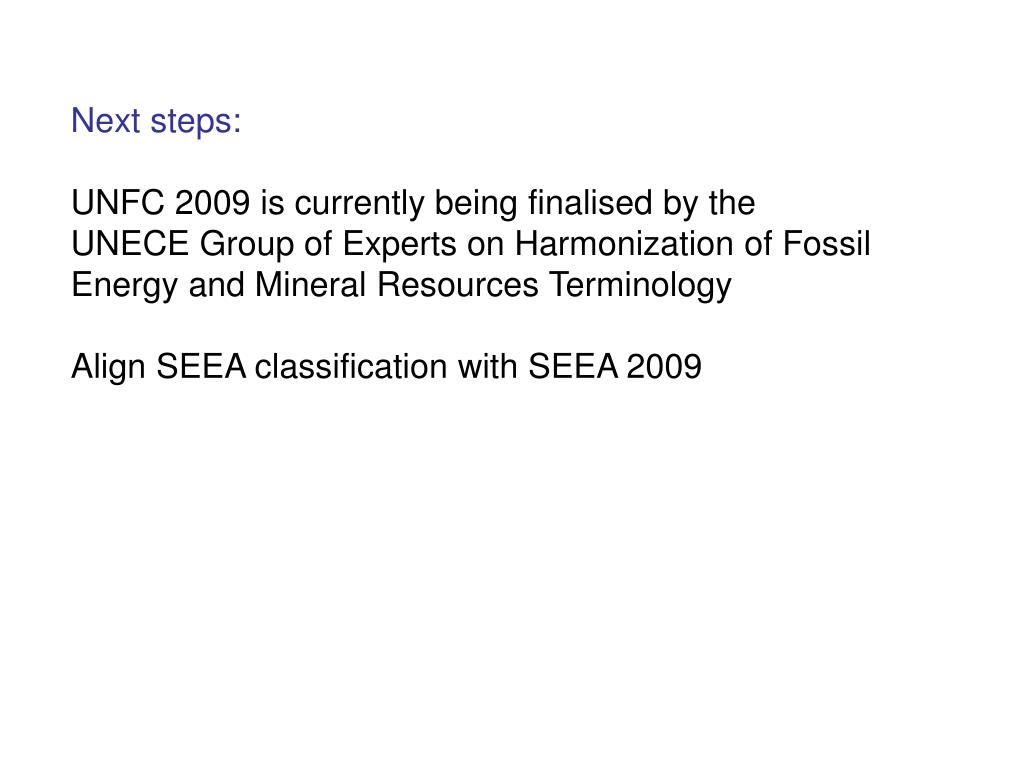The height and width of the screenshot is (768, 1024).
Task: Click the word 'Align' in the last sentence
Action: coord(108,367)
